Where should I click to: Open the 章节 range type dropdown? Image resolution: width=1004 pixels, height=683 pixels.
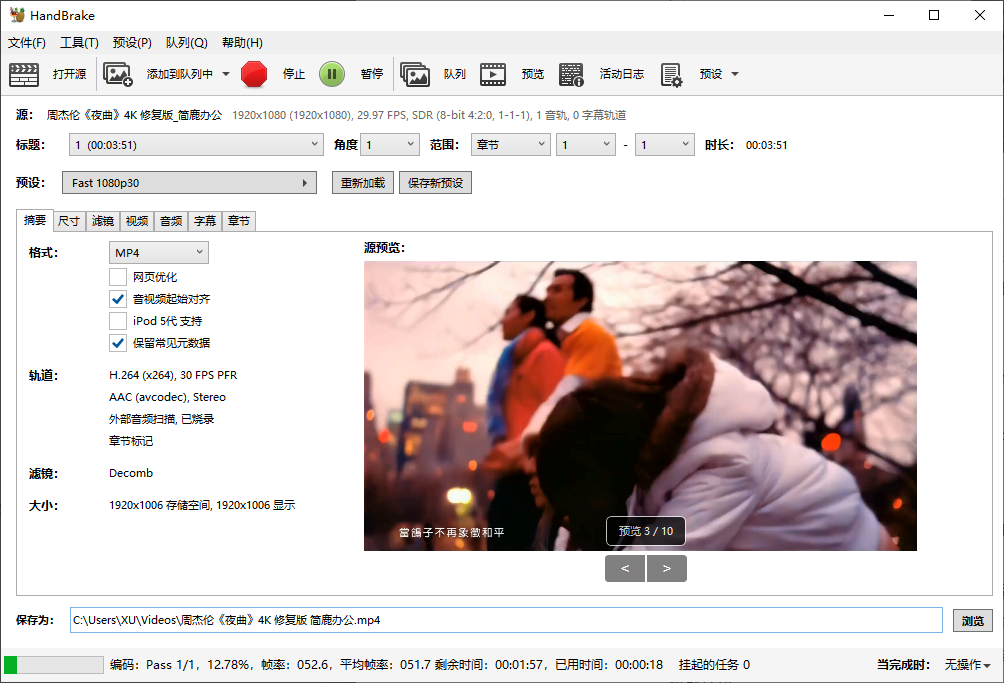[x=510, y=145]
